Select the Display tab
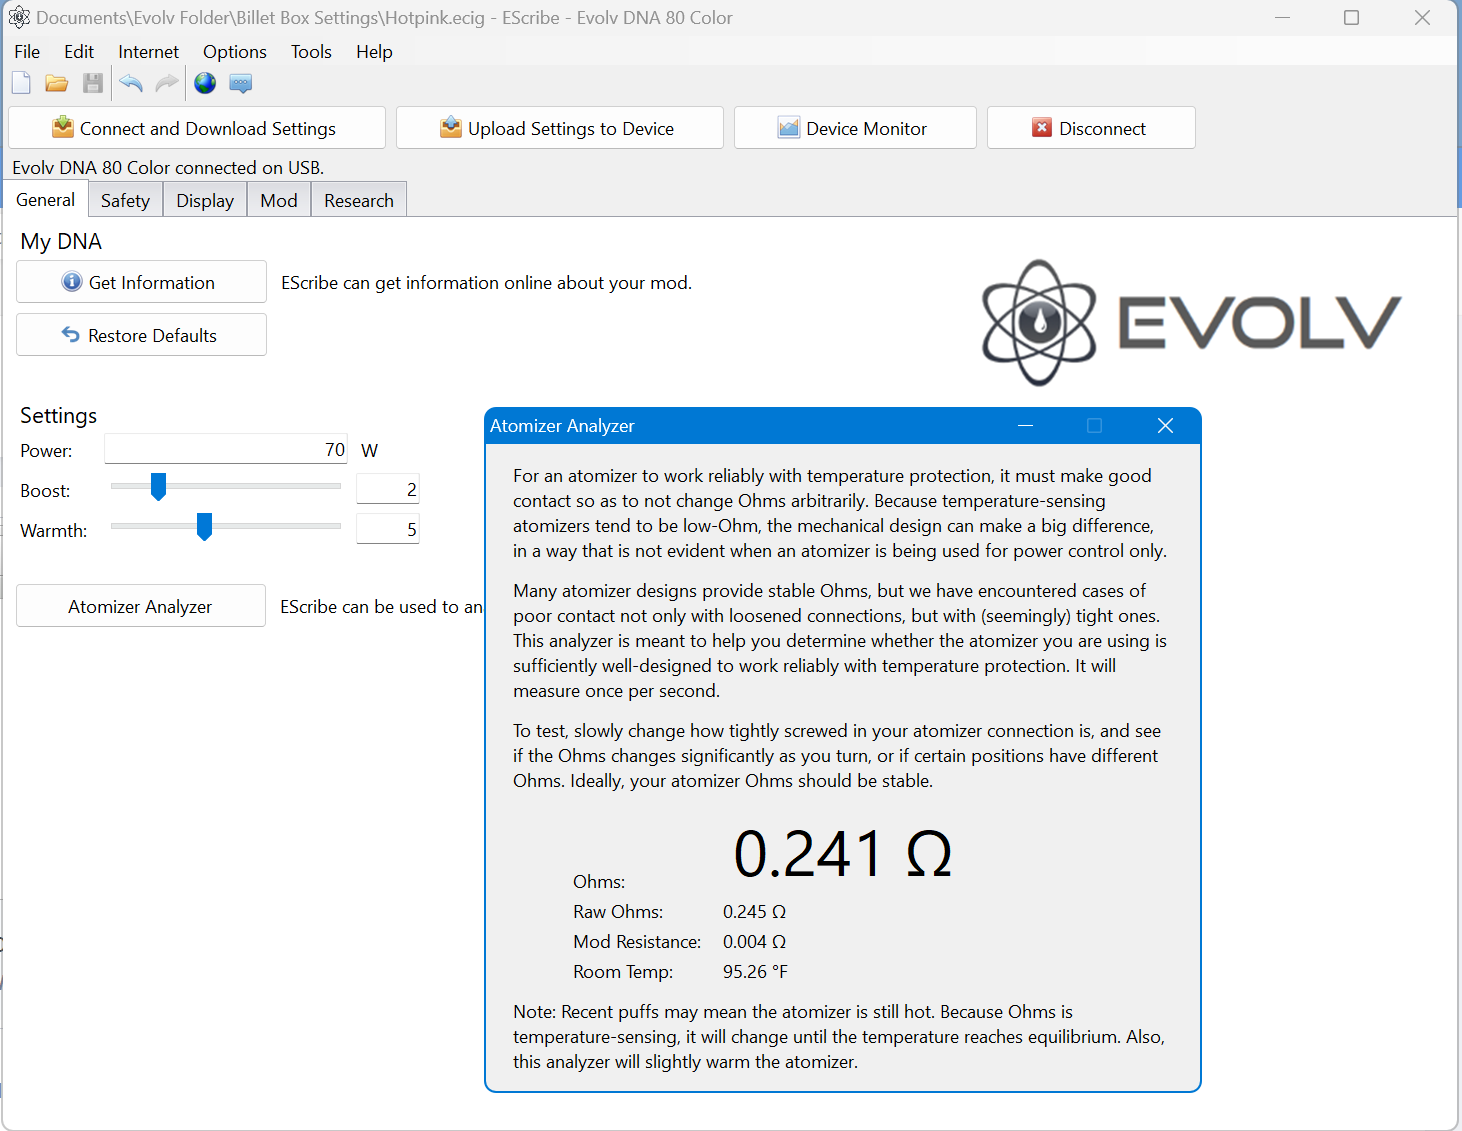Image resolution: width=1462 pixels, height=1131 pixels. point(205,200)
